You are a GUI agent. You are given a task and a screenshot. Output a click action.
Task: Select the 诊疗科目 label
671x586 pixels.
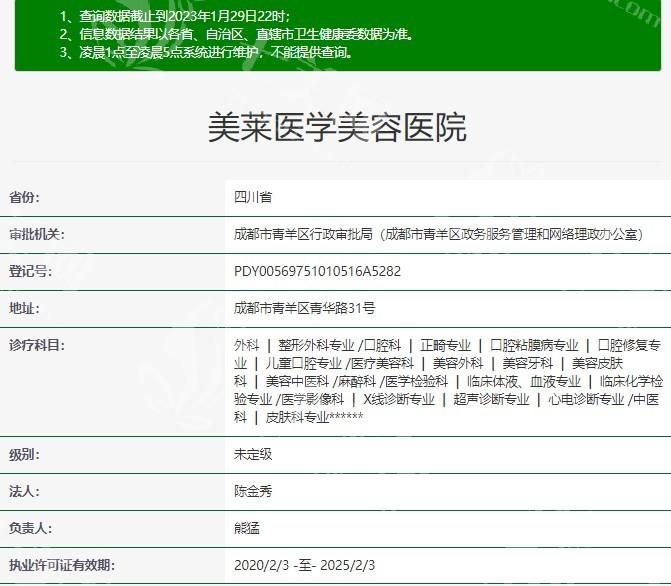coord(36,345)
